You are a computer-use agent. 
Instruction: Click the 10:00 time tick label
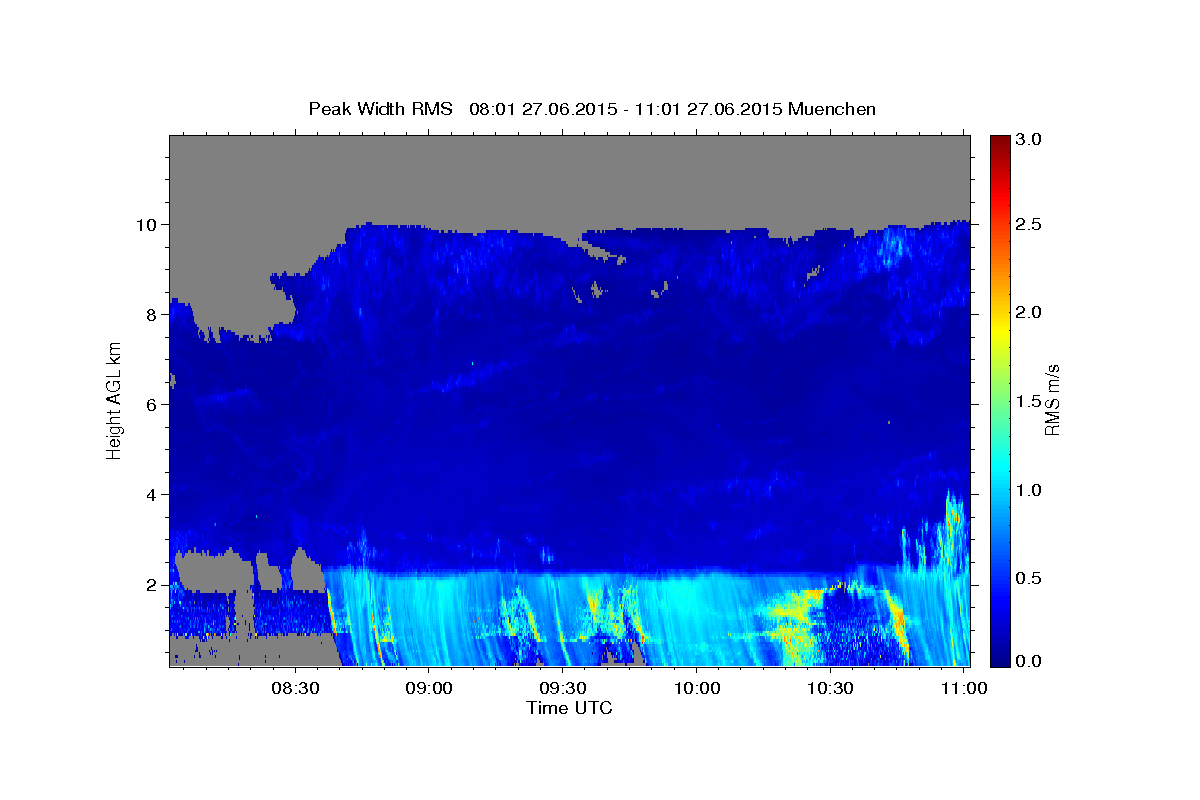tap(697, 689)
